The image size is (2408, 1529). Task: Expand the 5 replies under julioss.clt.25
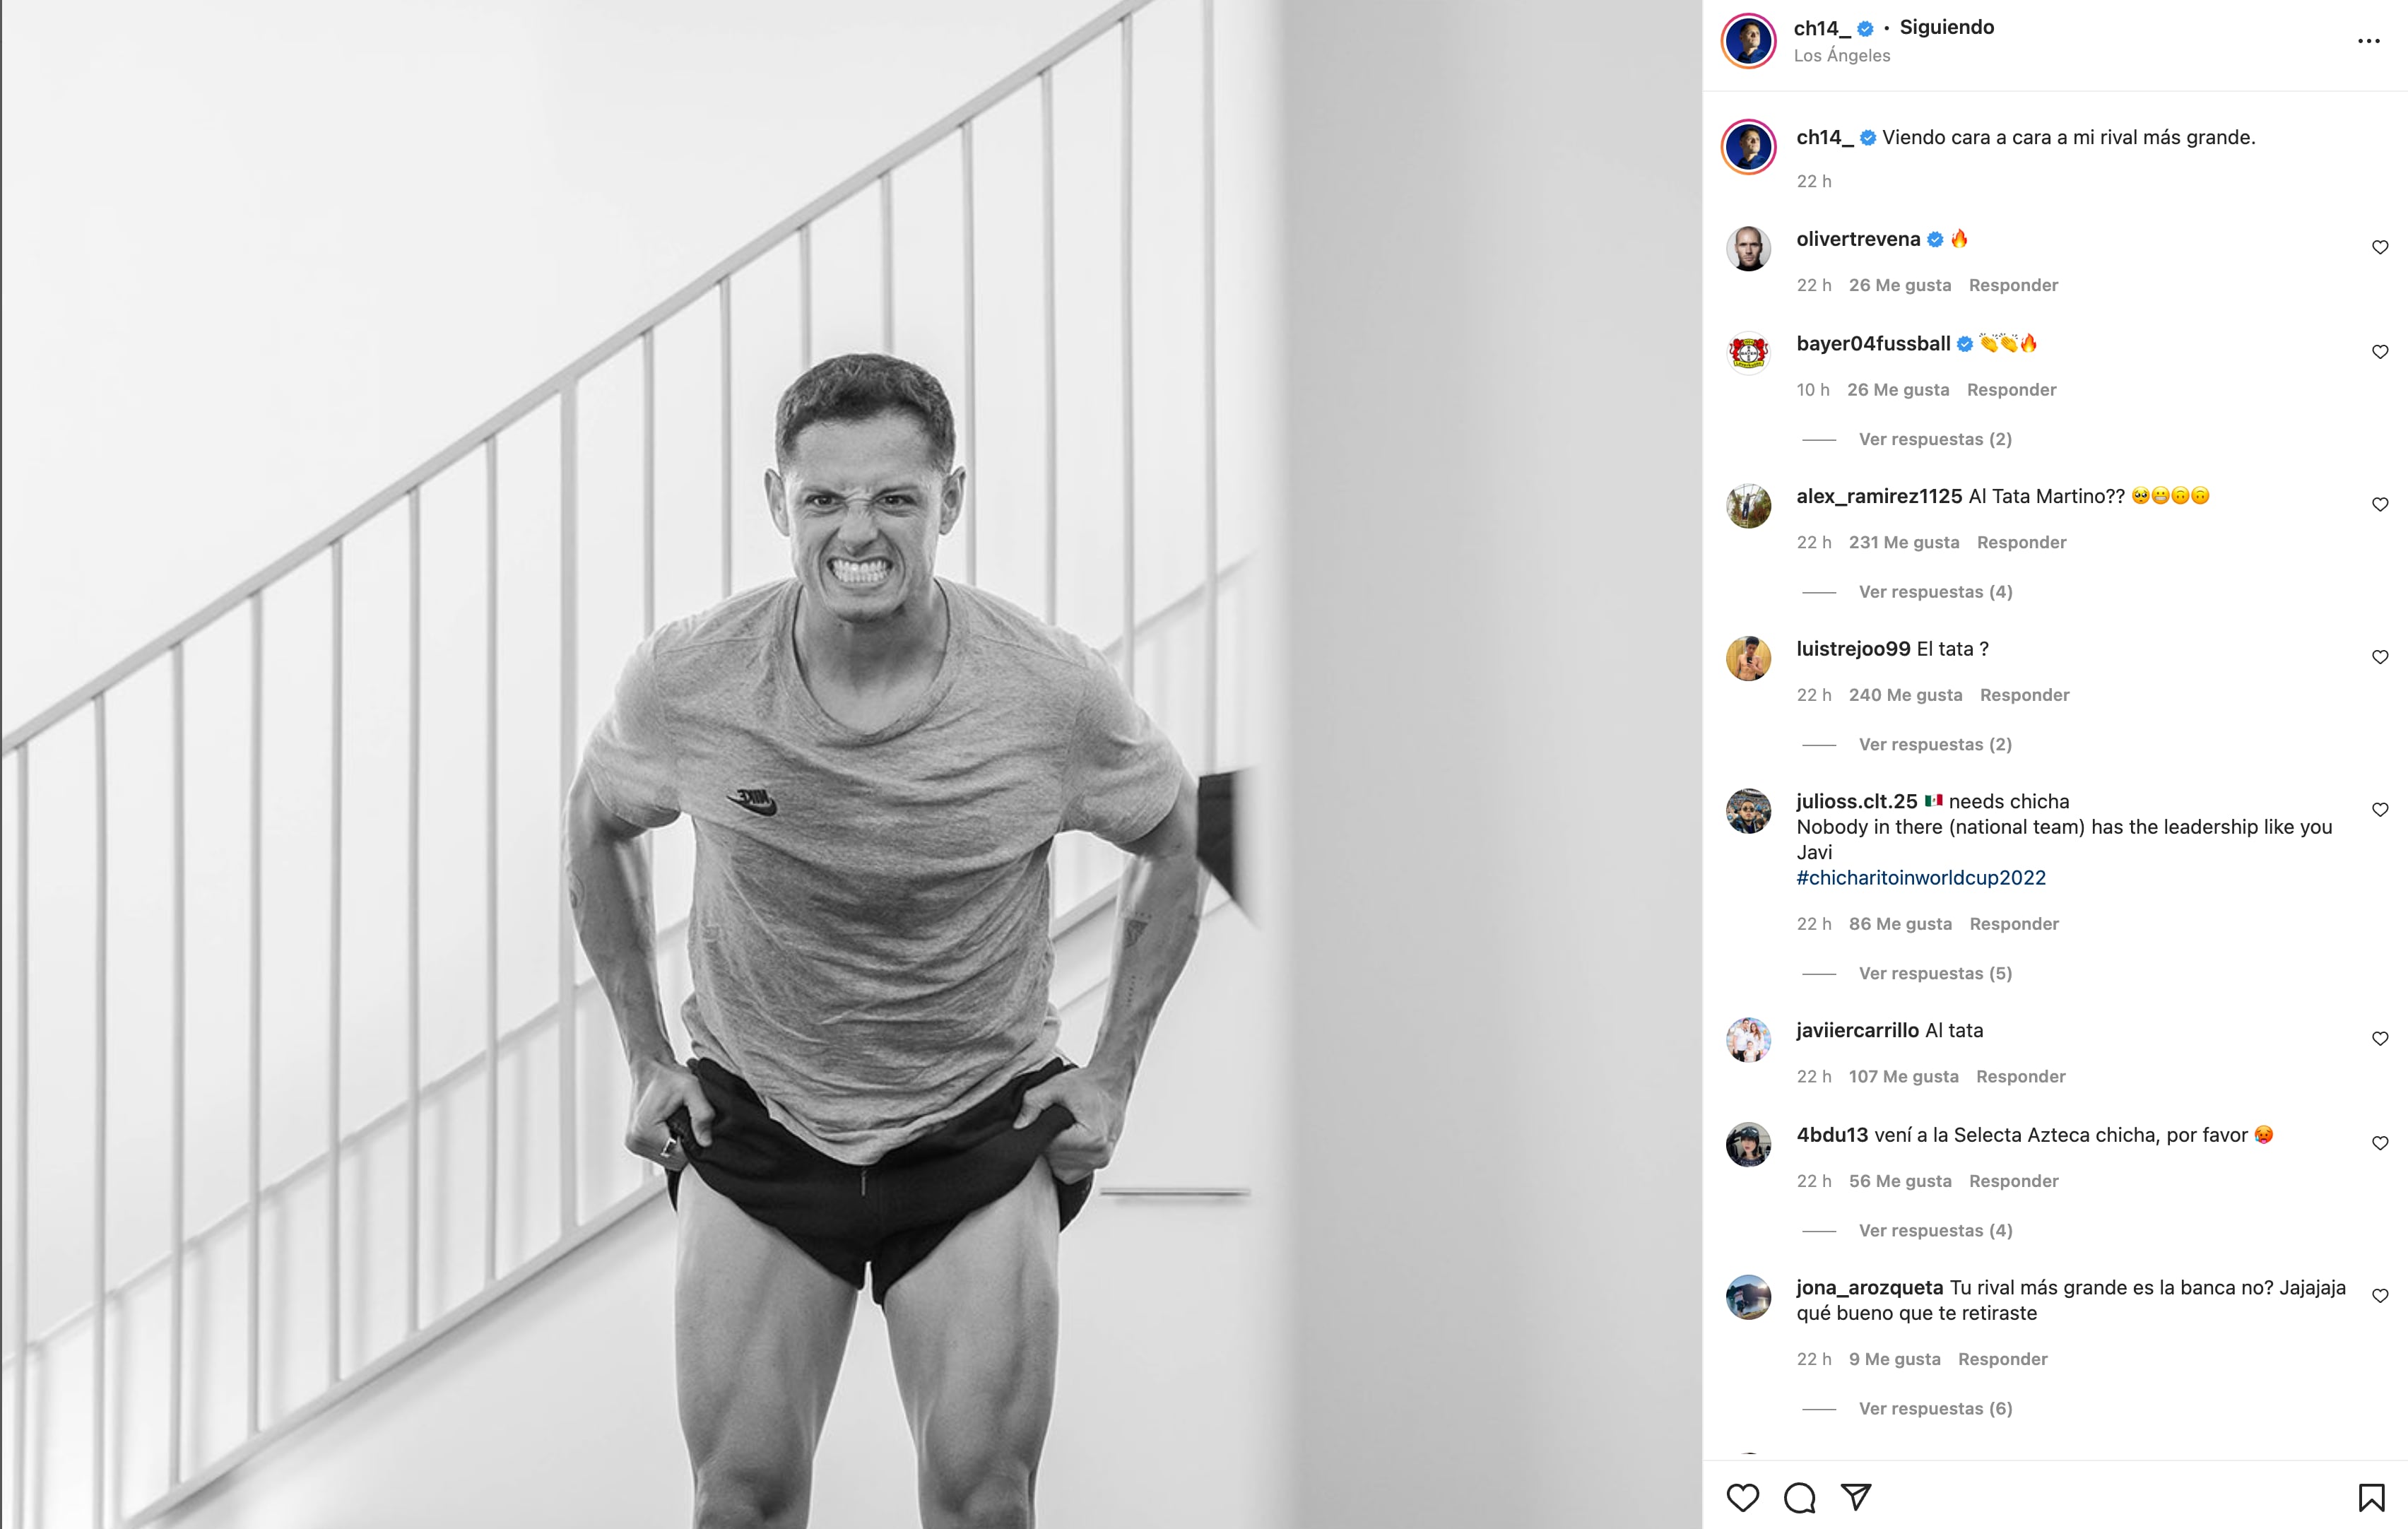1934,973
